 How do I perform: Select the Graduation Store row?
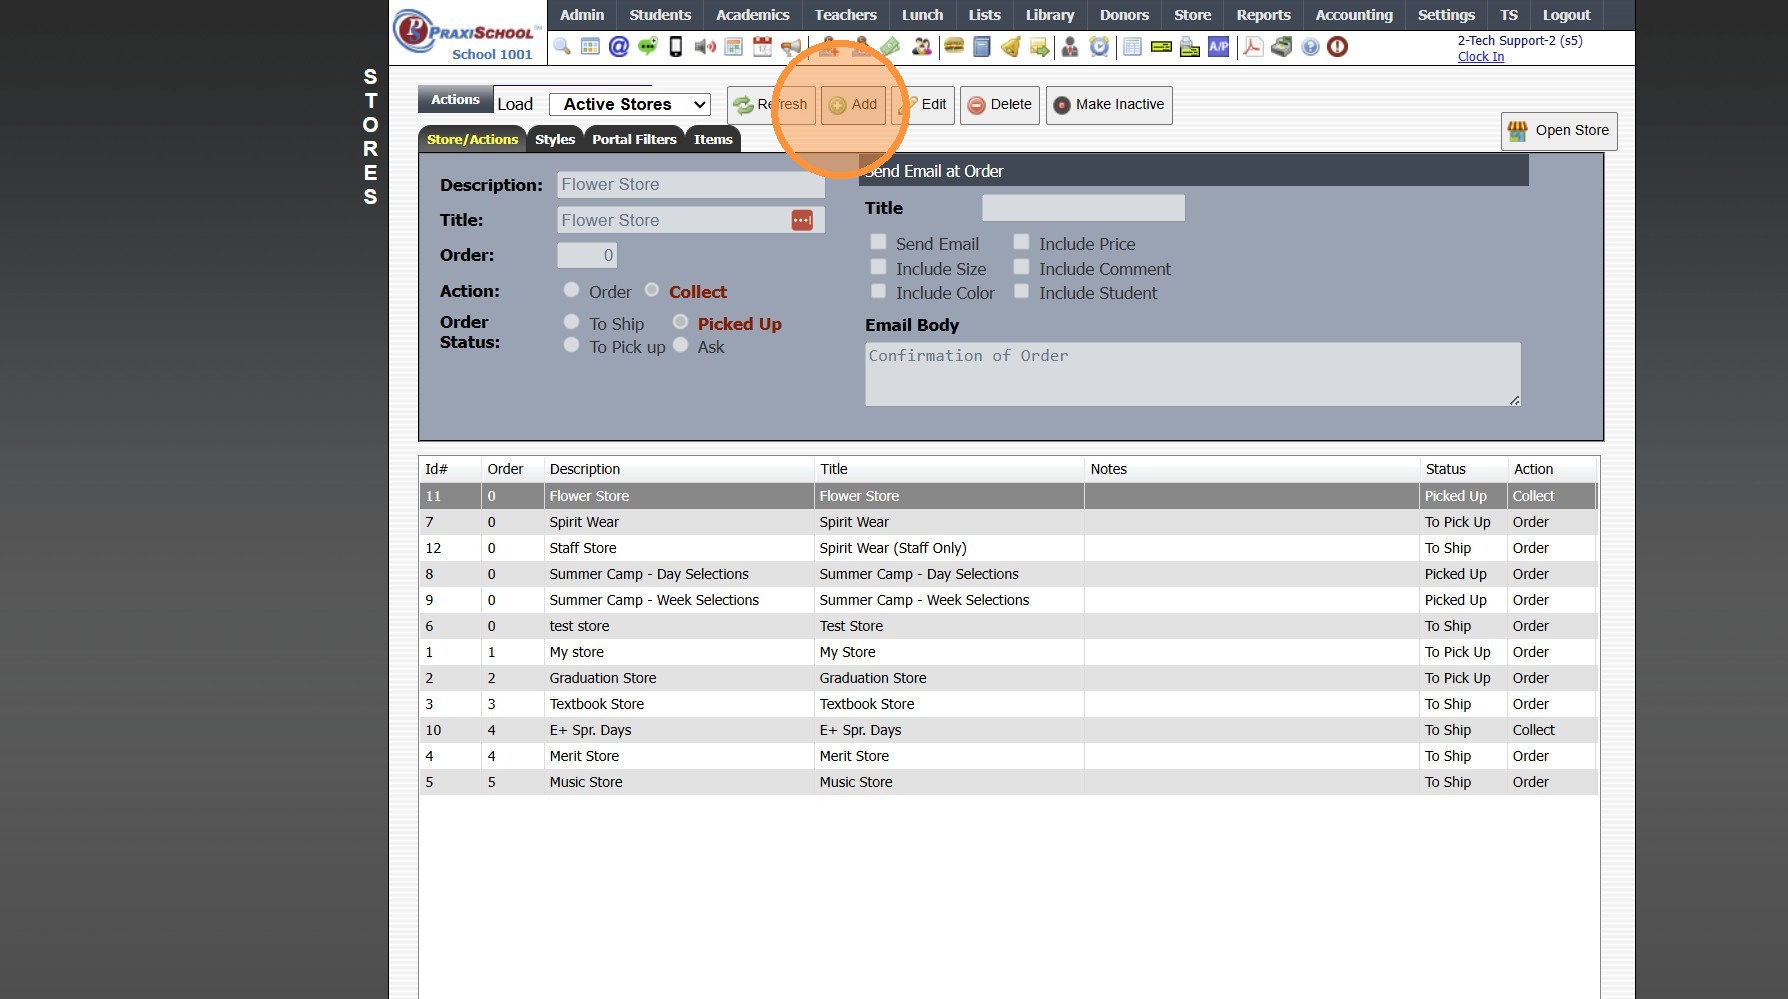pos(1008,678)
